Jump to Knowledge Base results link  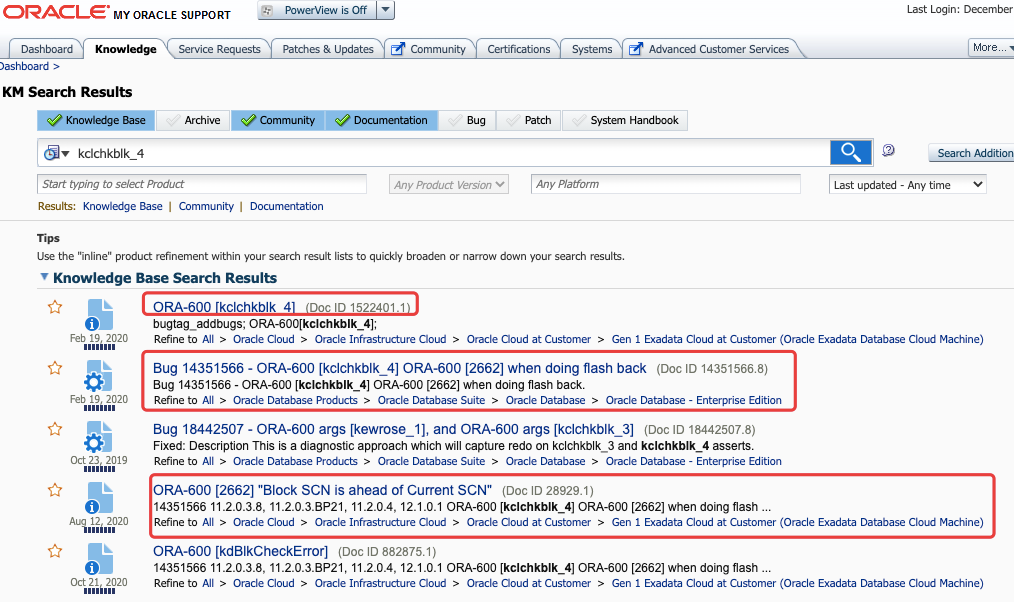122,206
